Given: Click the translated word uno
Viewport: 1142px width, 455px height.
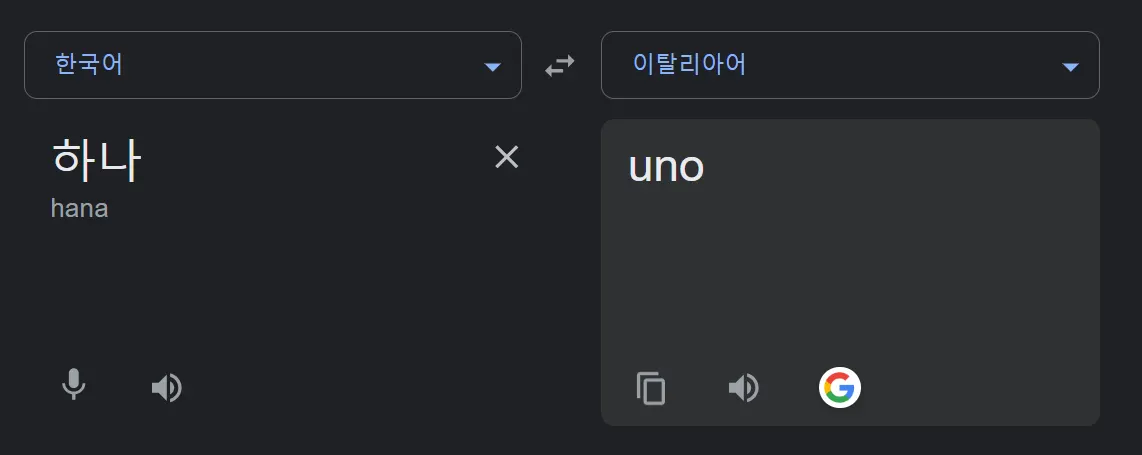Looking at the screenshot, I should click(666, 167).
